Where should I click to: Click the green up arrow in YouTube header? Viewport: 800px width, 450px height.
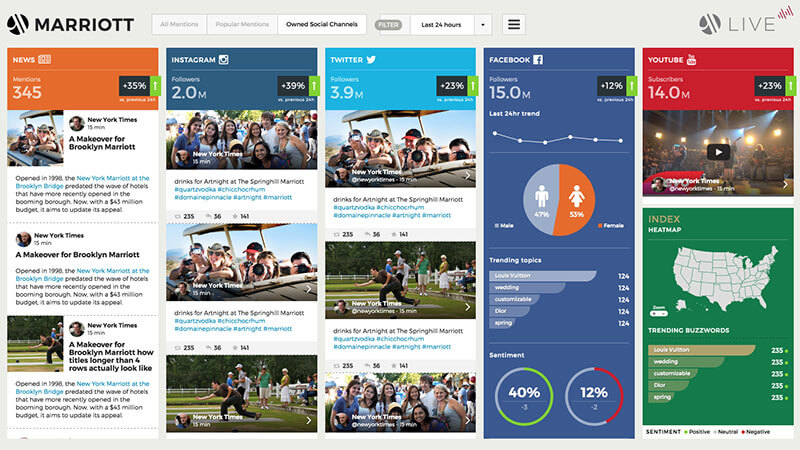tap(790, 86)
